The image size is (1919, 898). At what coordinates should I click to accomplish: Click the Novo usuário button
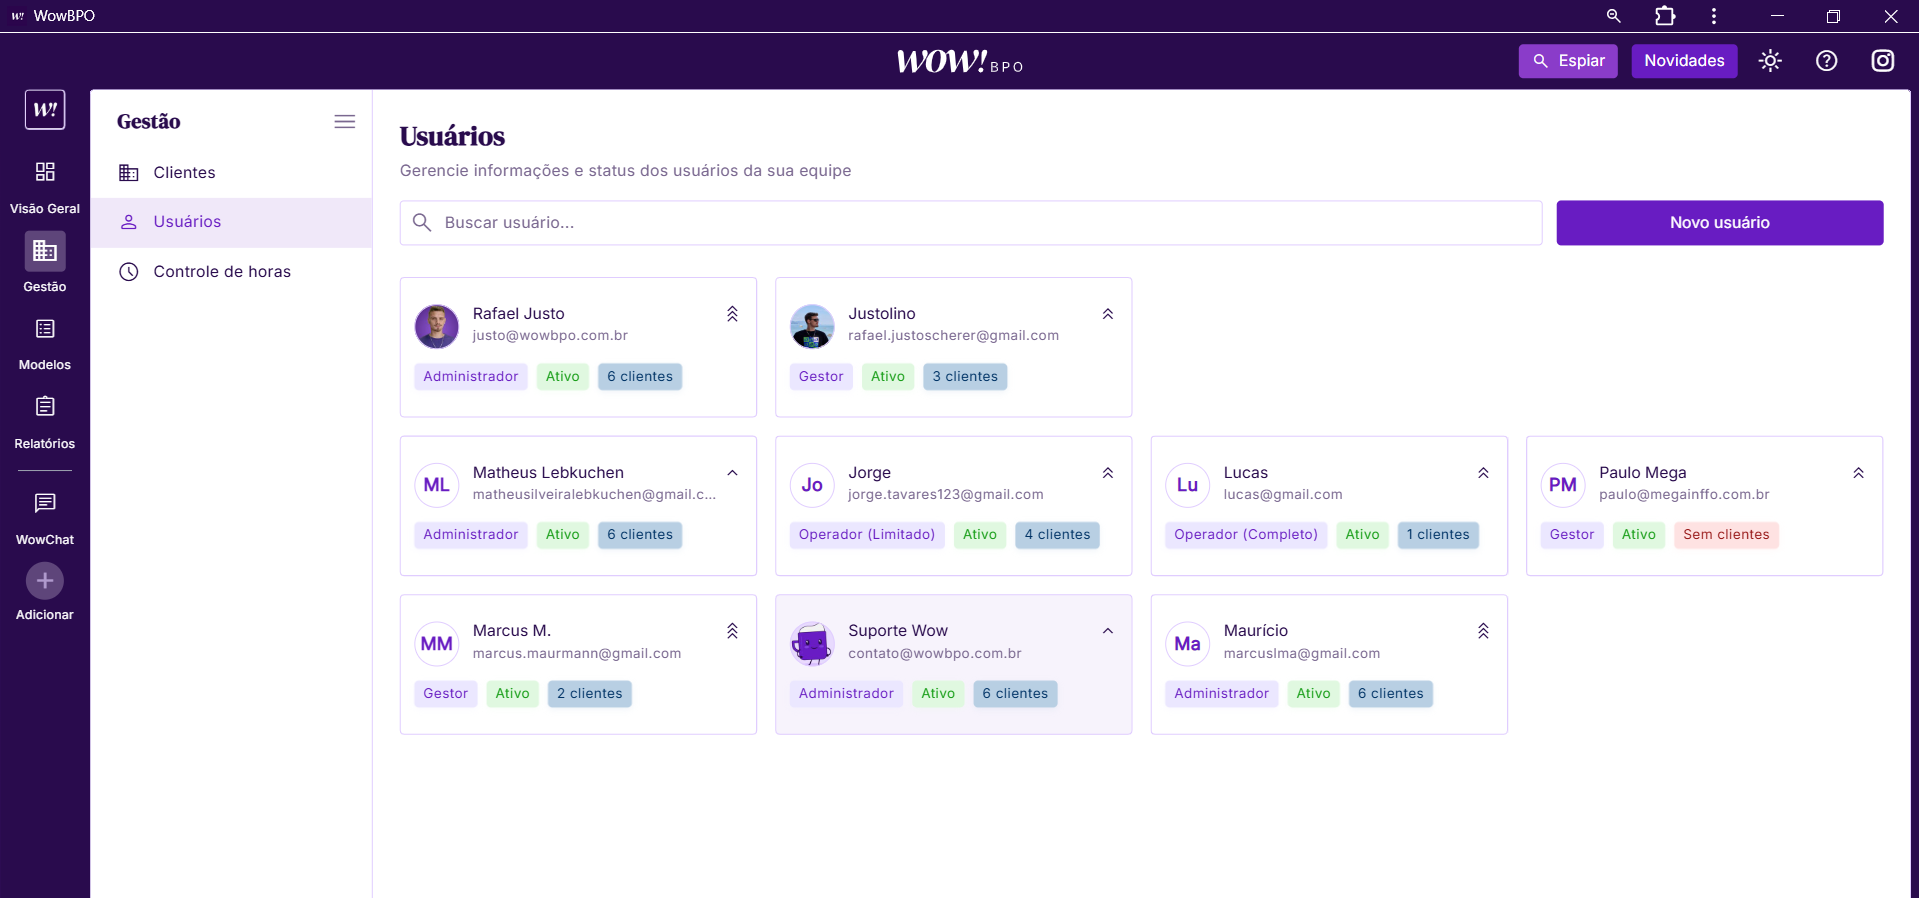point(1719,223)
